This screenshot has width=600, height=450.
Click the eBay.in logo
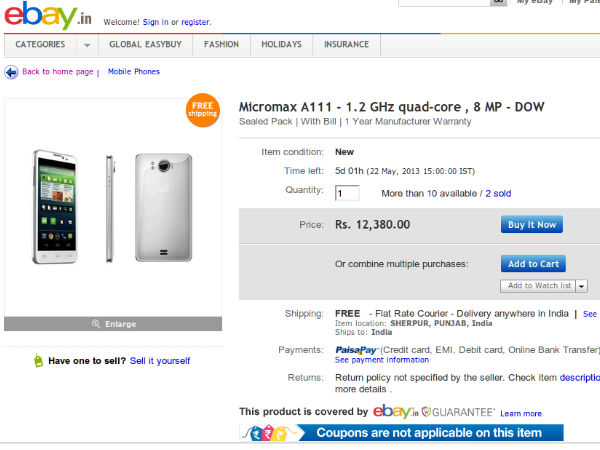[39, 17]
